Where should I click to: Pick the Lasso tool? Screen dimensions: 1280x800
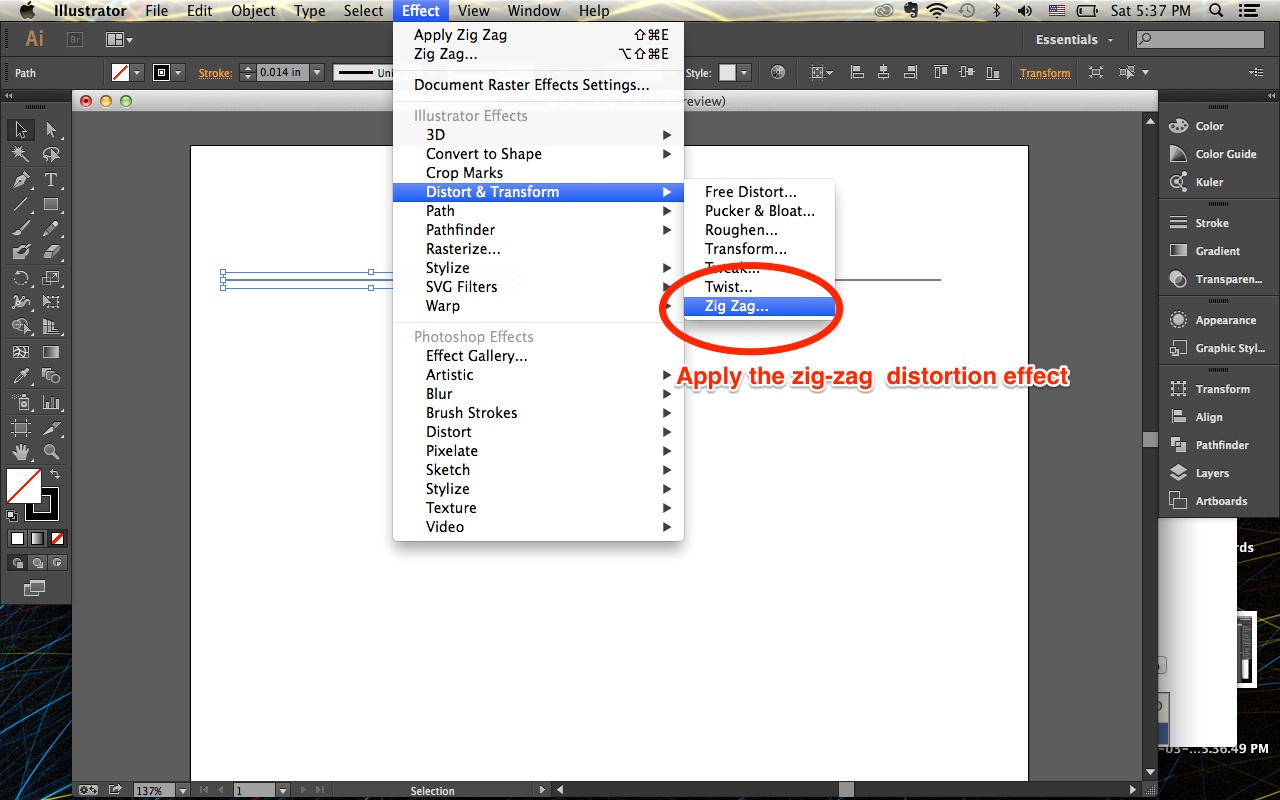click(51, 155)
